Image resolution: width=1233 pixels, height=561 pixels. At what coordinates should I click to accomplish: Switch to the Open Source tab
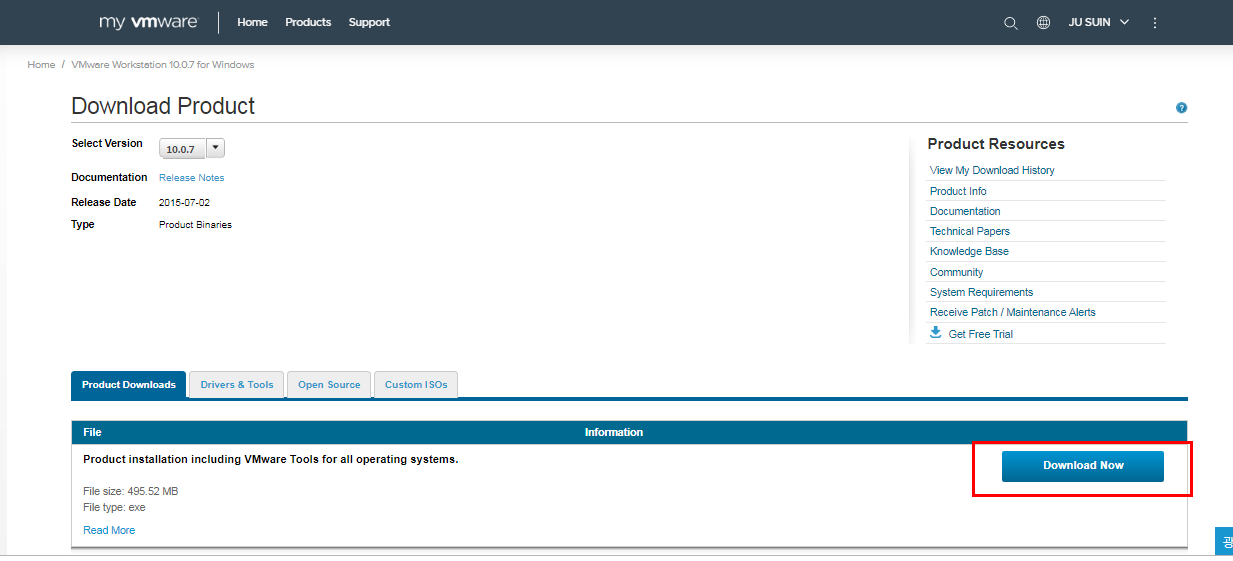pyautogui.click(x=329, y=385)
